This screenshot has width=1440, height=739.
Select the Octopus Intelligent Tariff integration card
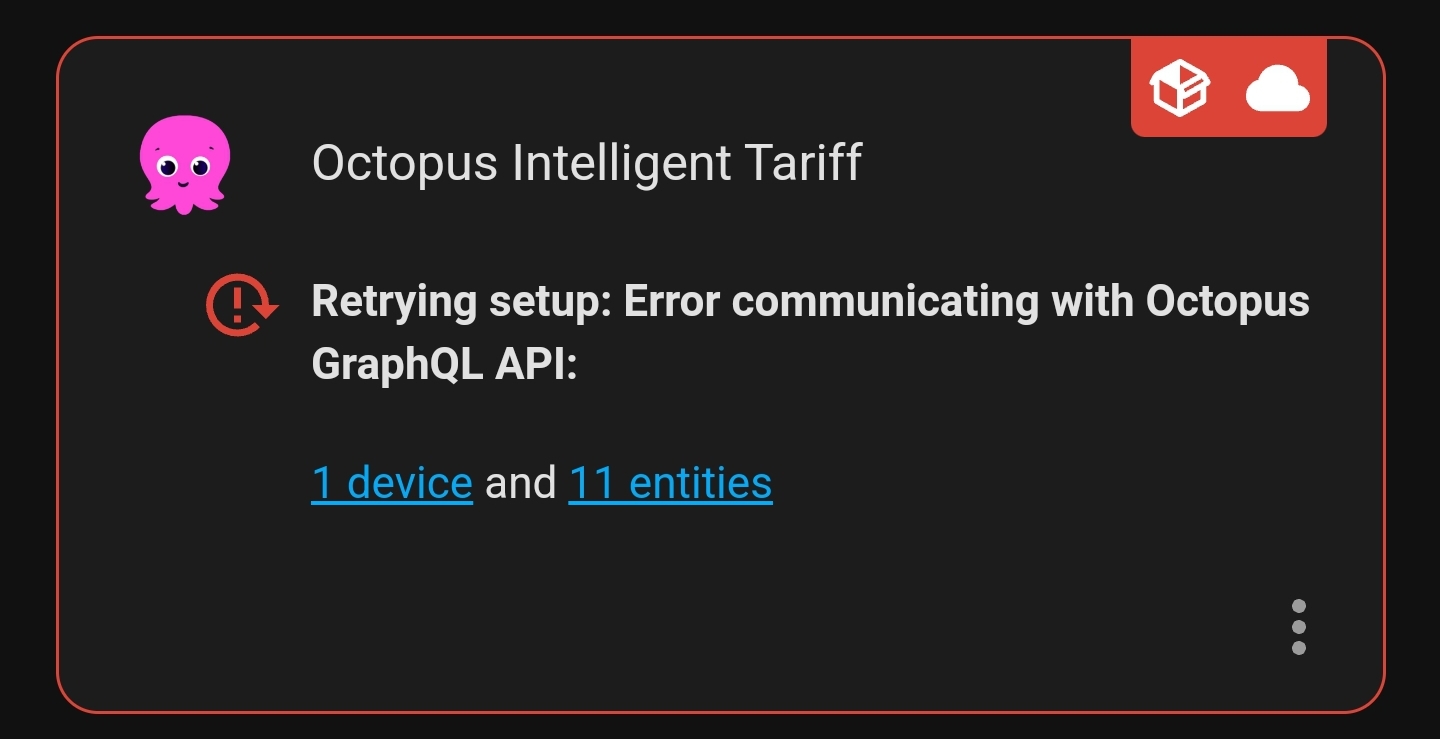click(x=720, y=370)
